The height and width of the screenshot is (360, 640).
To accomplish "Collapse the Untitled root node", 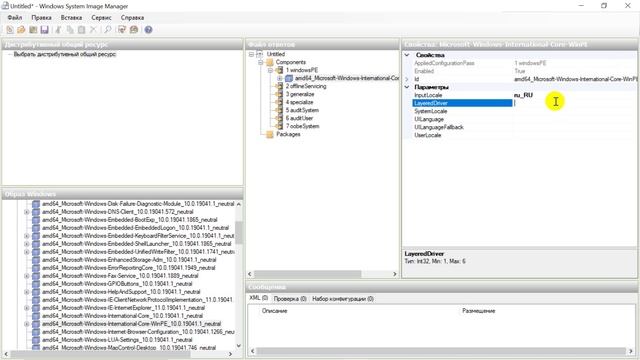I will click(251, 54).
